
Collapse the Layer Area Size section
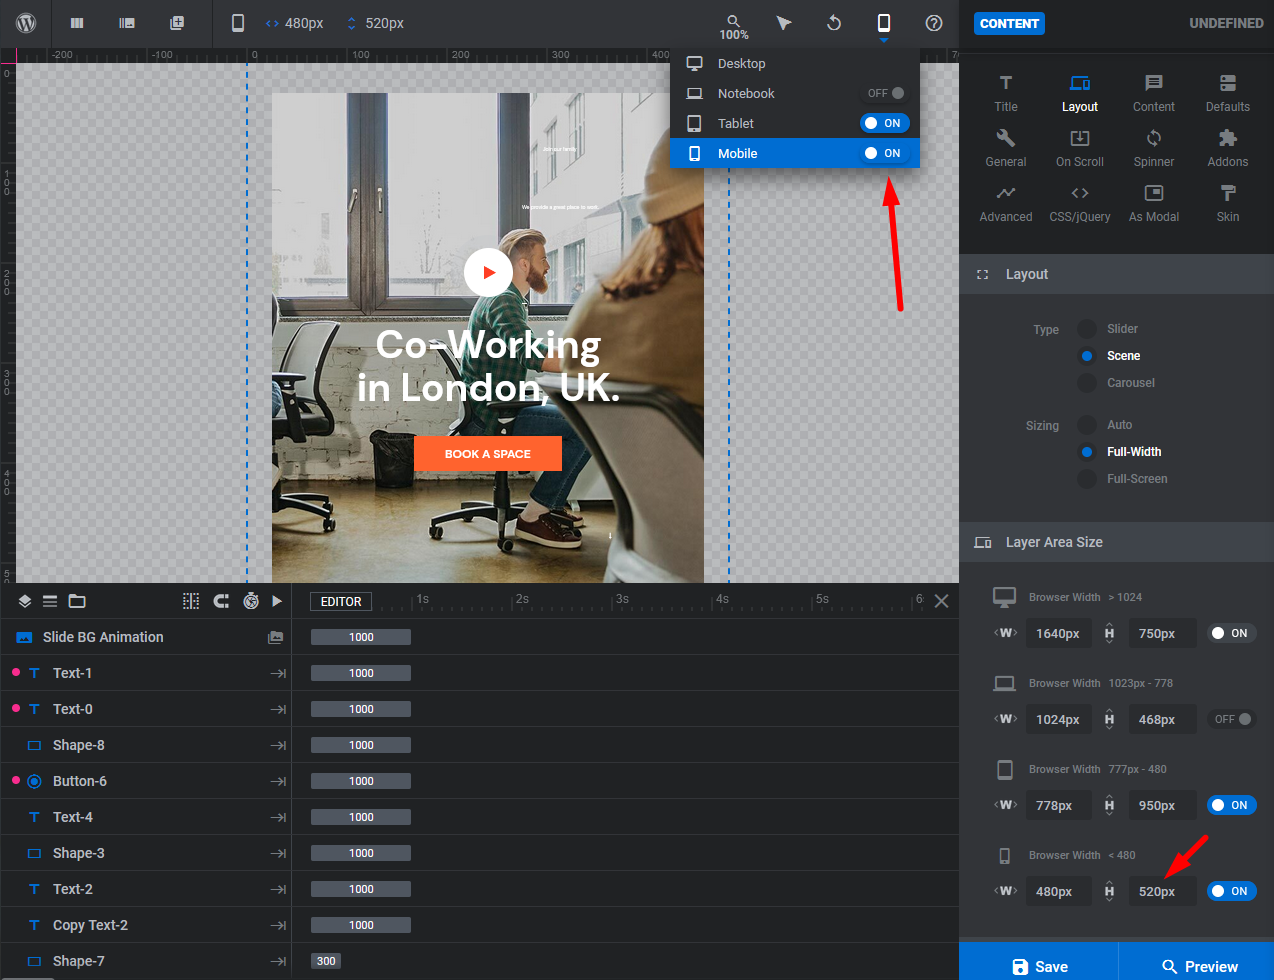1116,542
